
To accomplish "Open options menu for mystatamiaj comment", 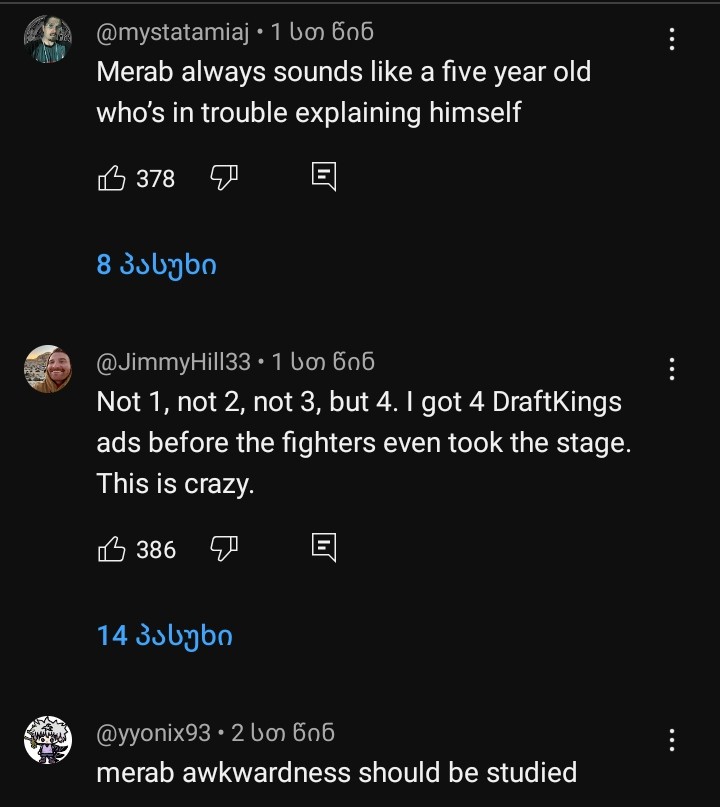I will pos(672,40).
